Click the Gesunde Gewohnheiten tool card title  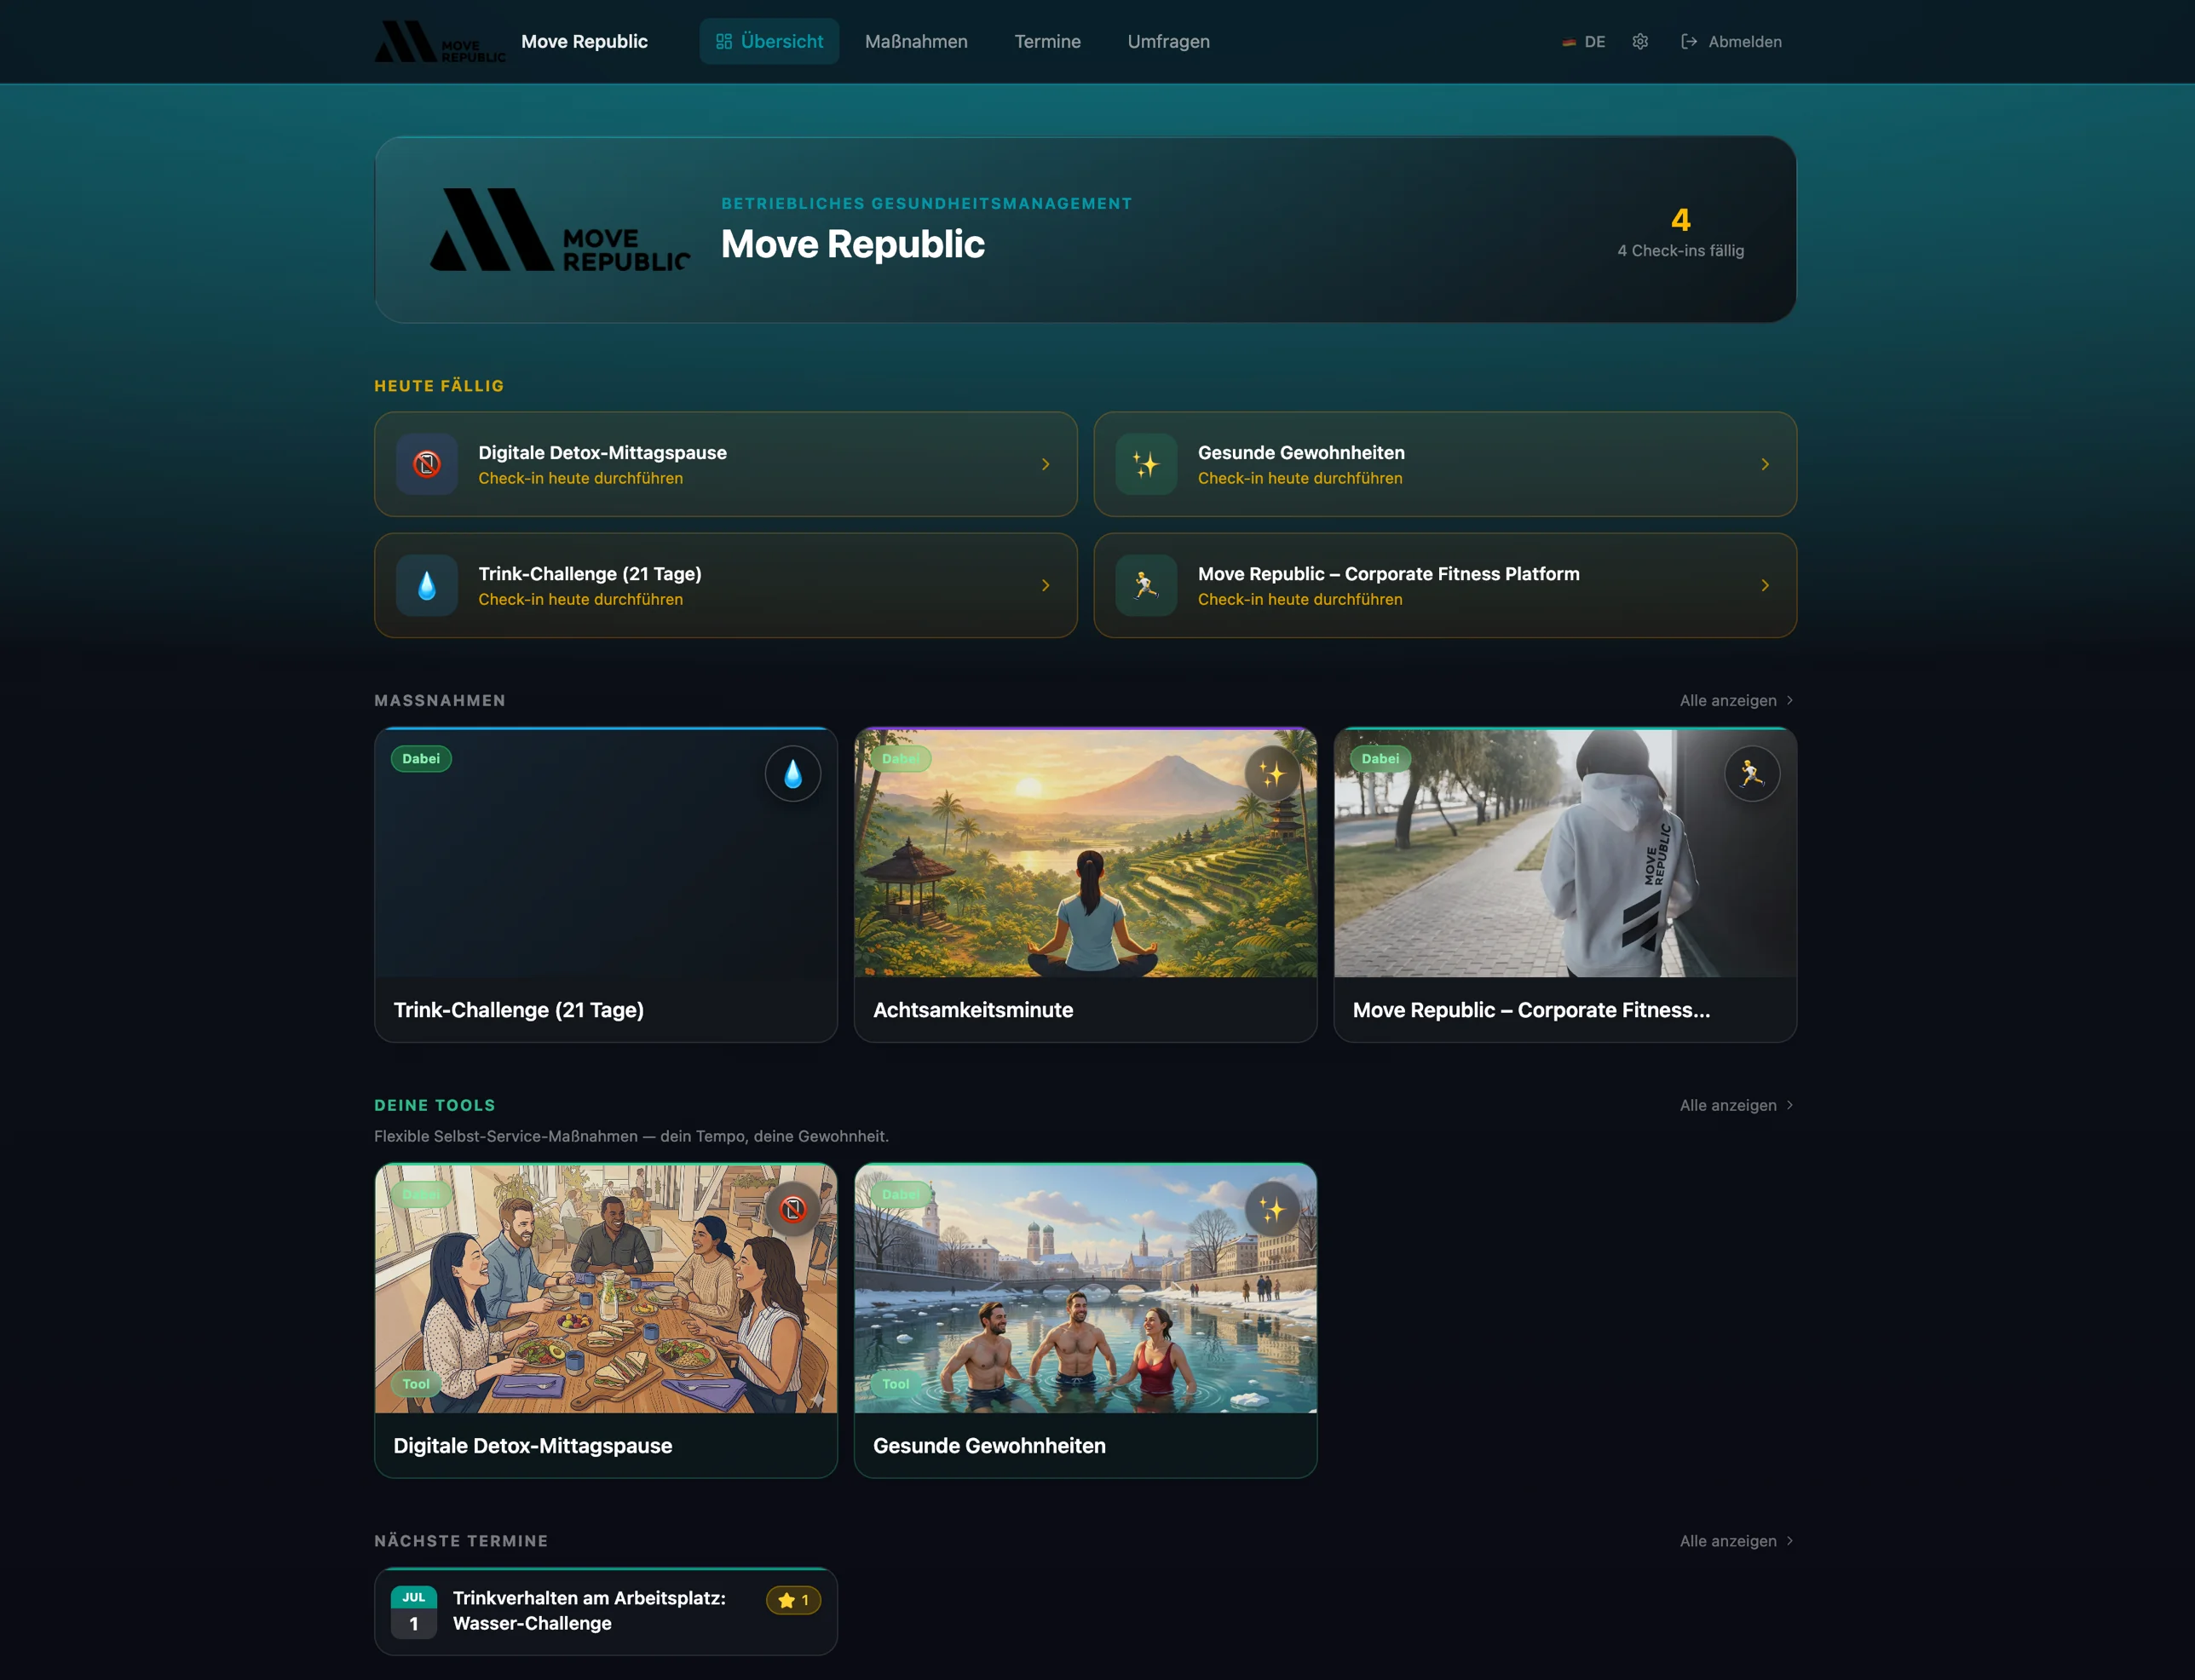(989, 1446)
